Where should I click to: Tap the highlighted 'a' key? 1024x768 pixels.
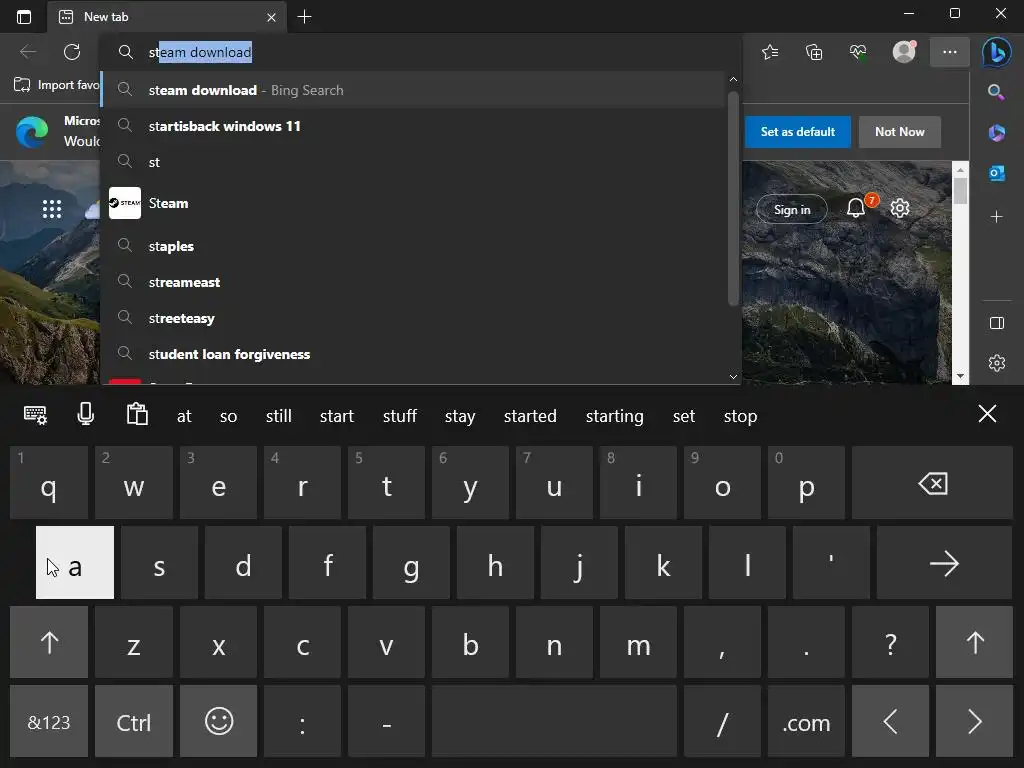tap(74, 563)
